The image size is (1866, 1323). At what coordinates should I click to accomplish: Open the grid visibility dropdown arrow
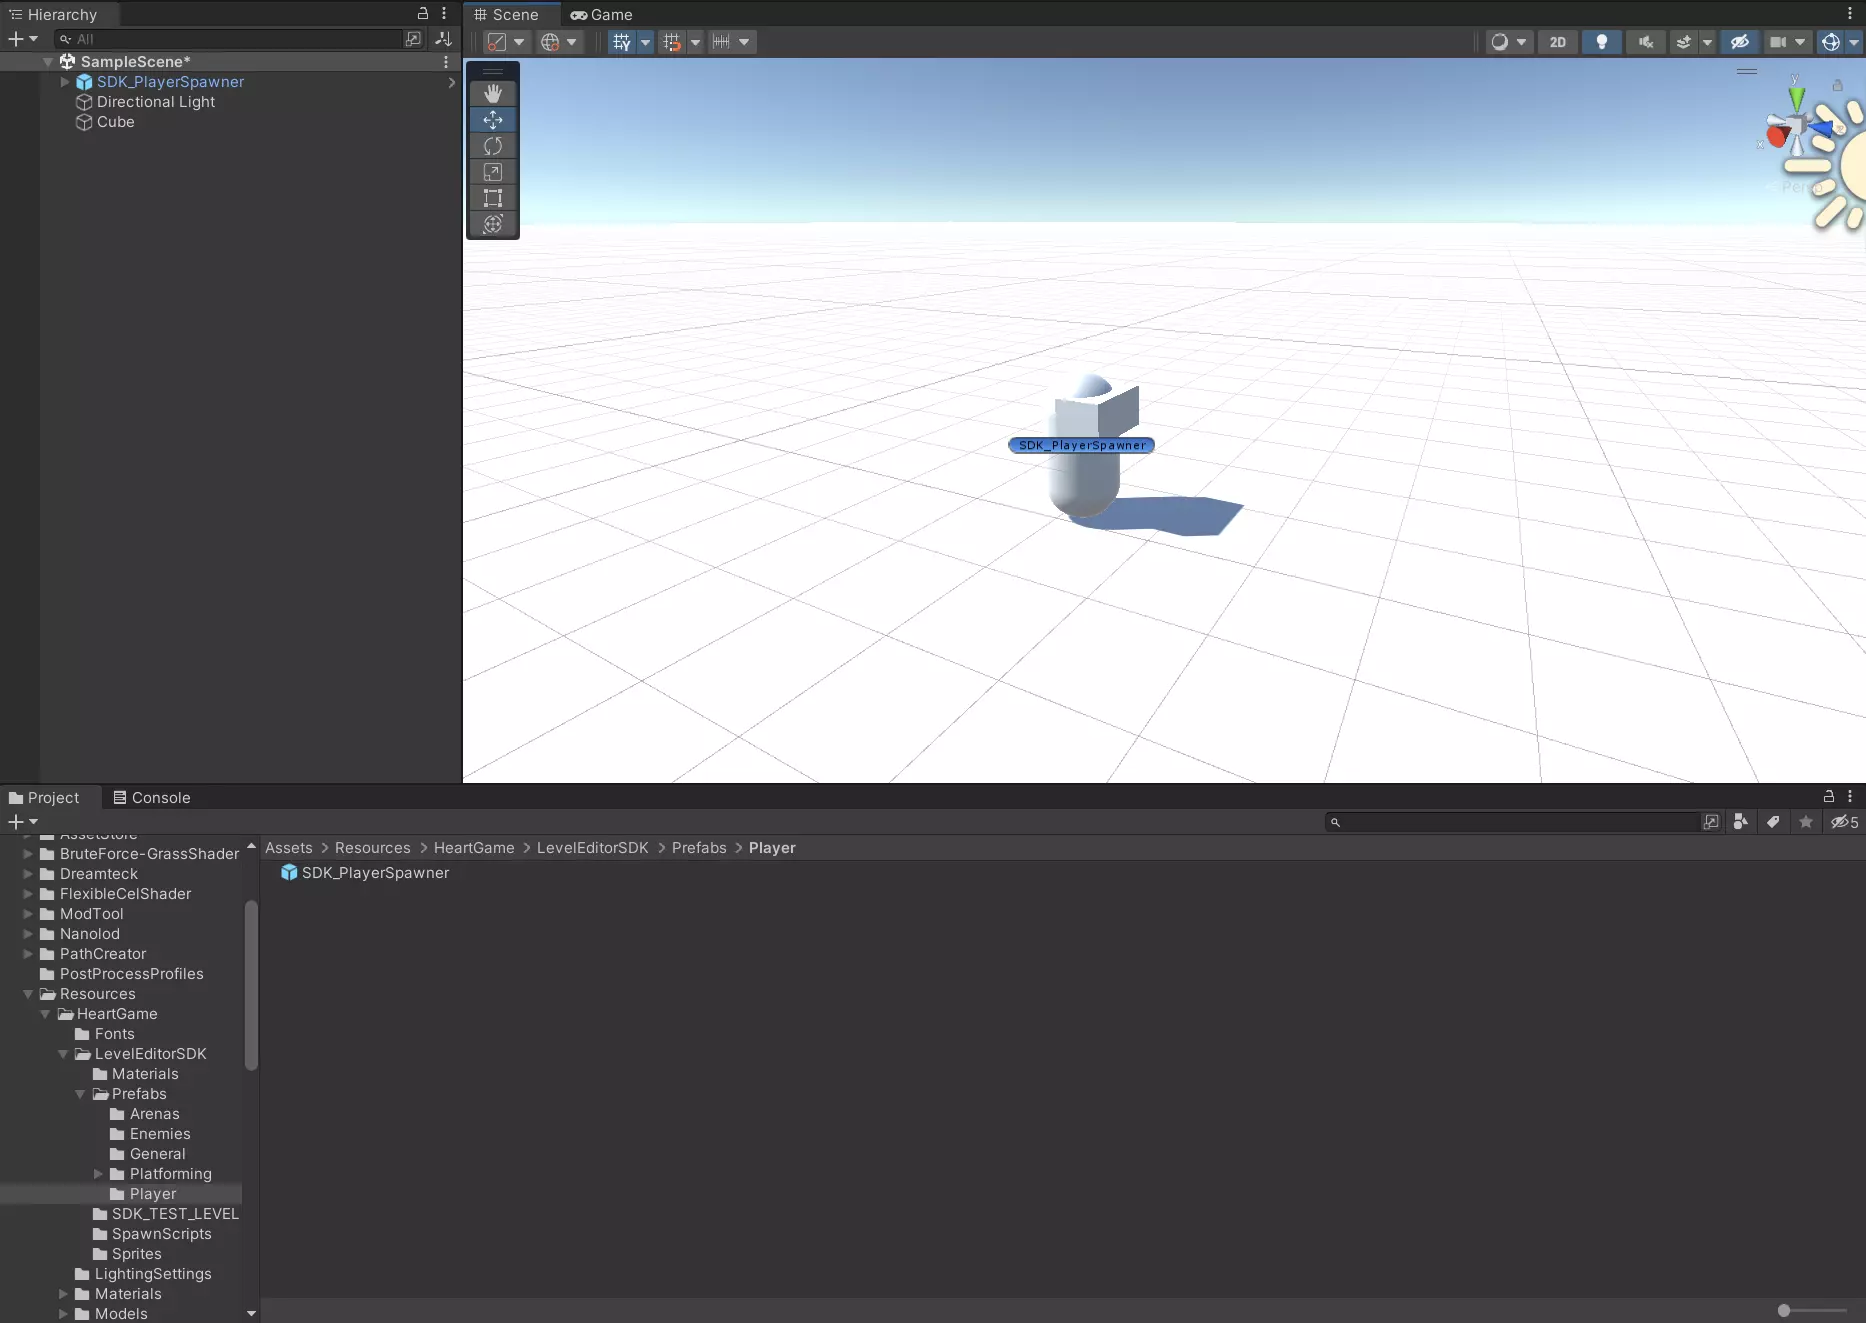645,42
